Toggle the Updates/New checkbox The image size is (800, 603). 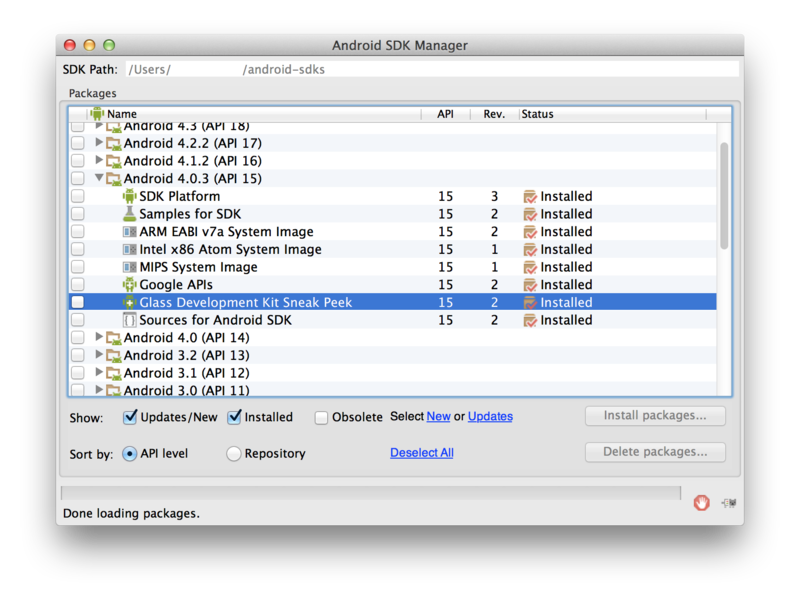(x=130, y=417)
